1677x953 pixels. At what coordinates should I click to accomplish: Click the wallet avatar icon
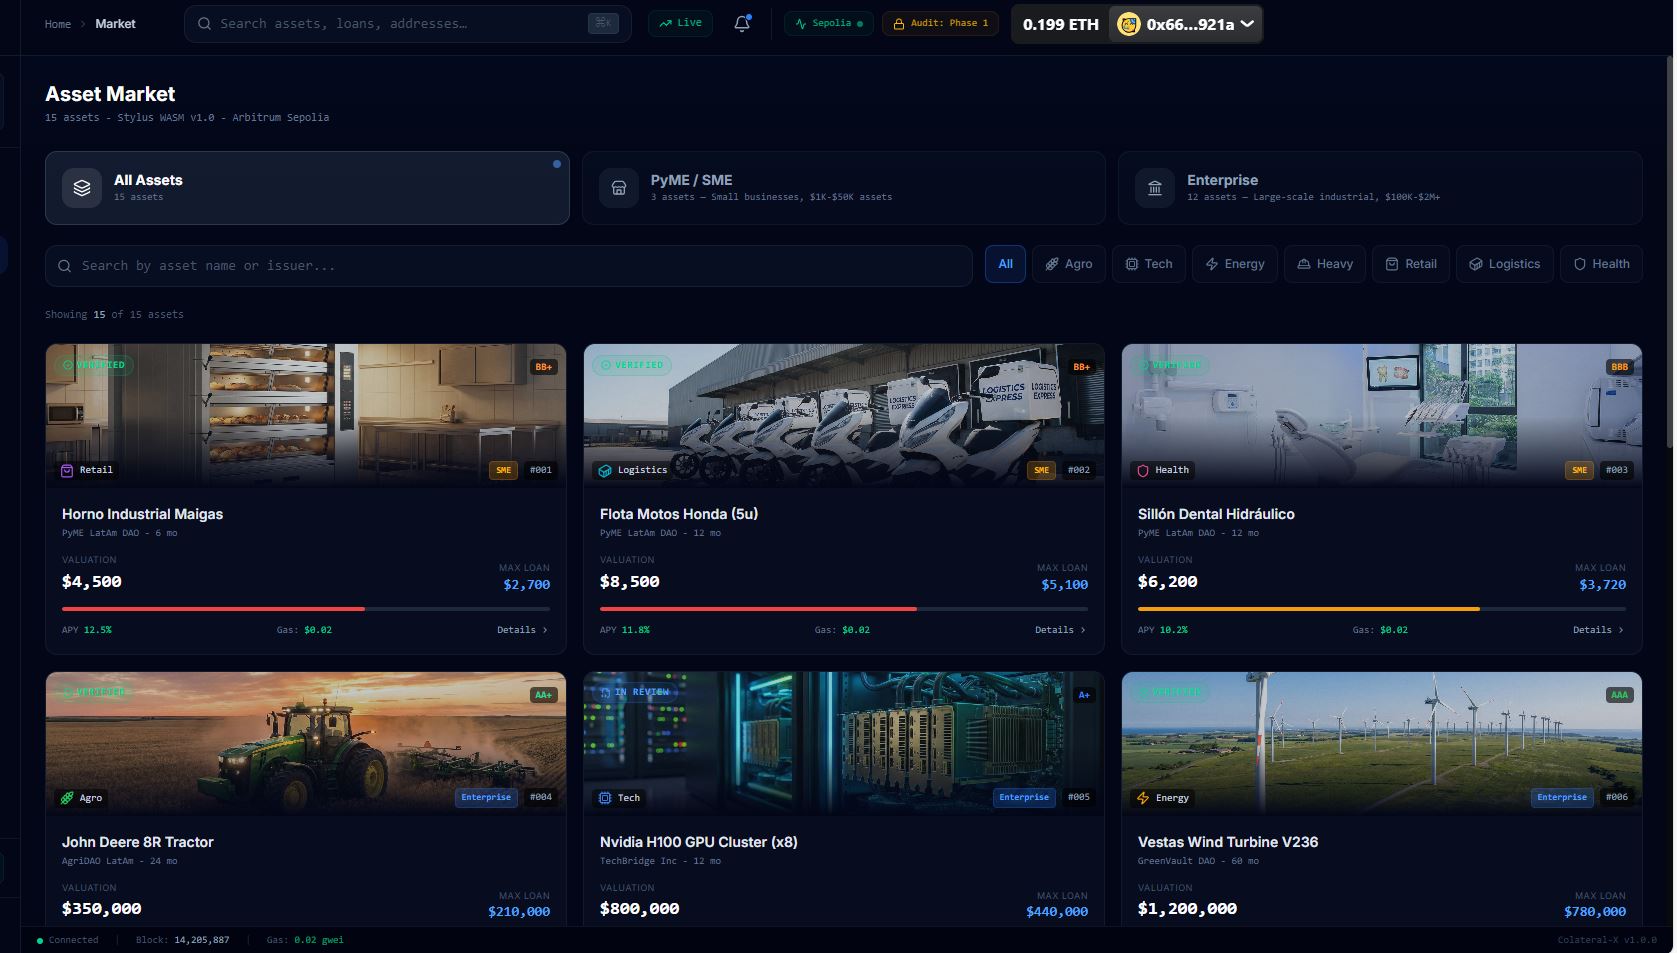(x=1128, y=25)
